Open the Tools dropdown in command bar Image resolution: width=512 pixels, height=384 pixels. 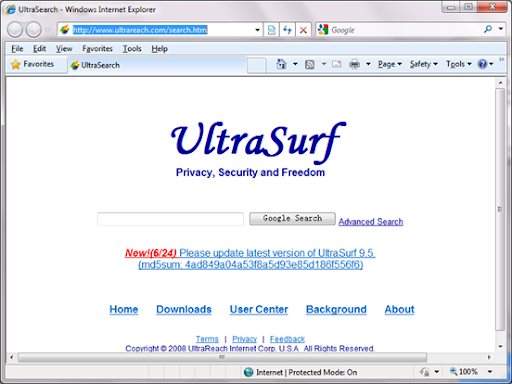point(459,64)
